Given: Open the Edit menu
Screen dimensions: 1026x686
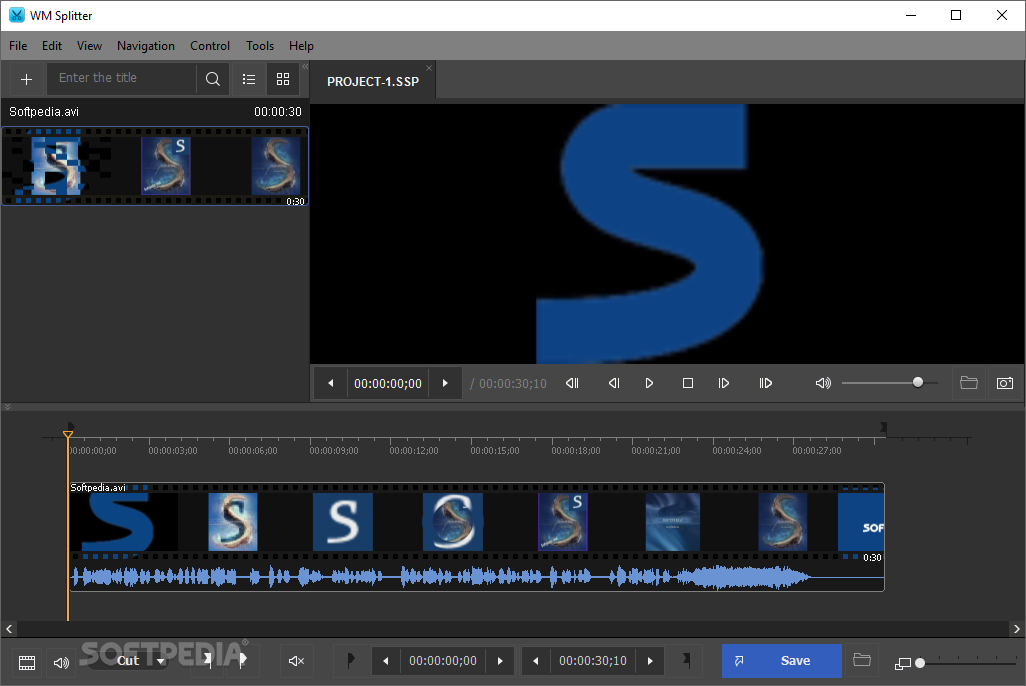Looking at the screenshot, I should point(52,46).
